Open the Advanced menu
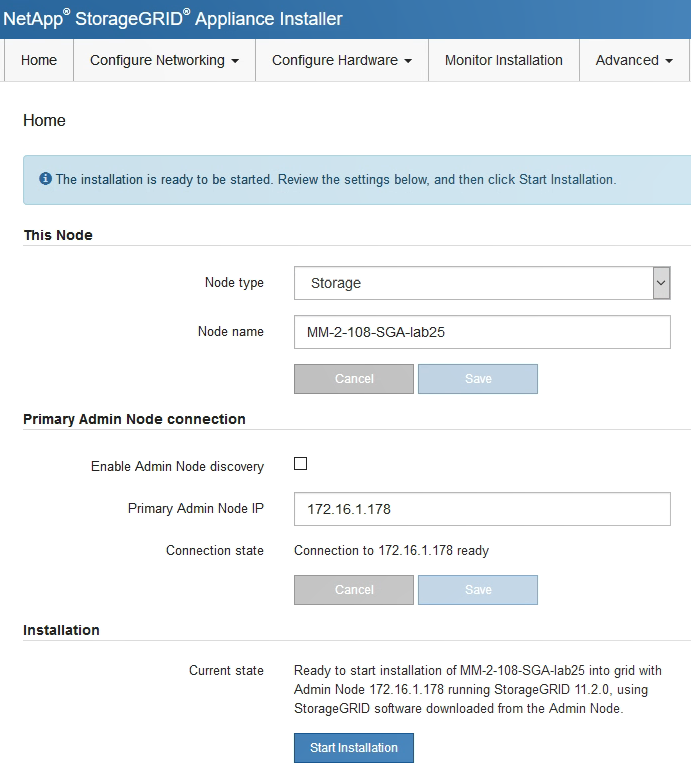 (x=633, y=60)
